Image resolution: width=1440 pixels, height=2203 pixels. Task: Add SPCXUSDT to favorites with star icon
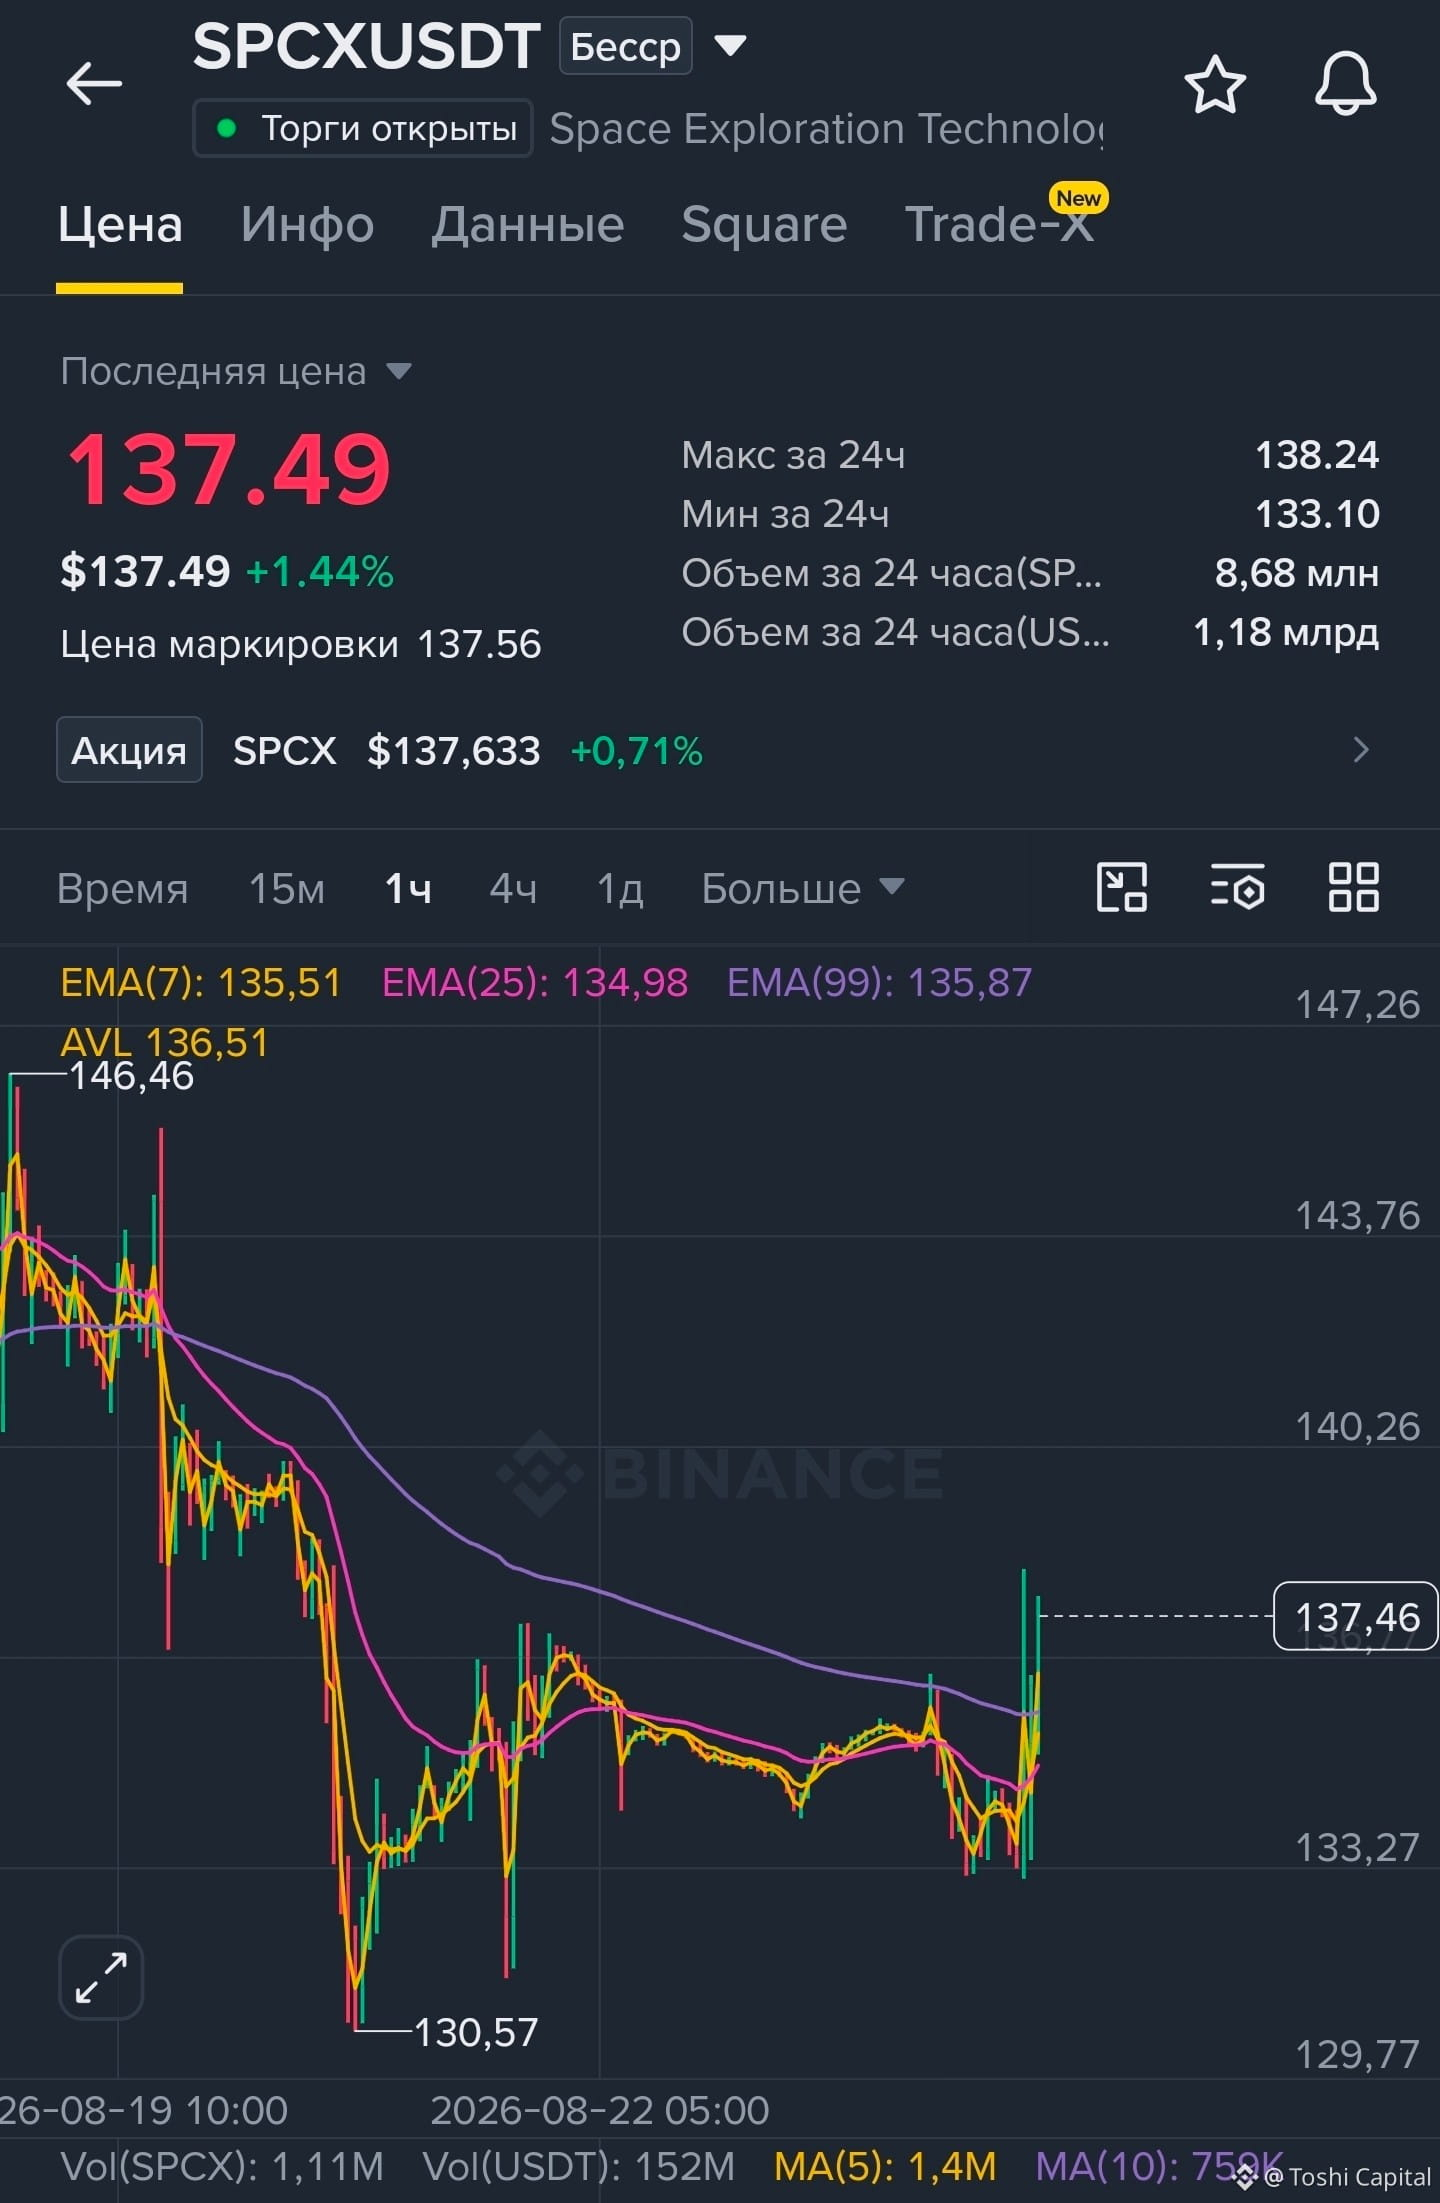[x=1215, y=84]
